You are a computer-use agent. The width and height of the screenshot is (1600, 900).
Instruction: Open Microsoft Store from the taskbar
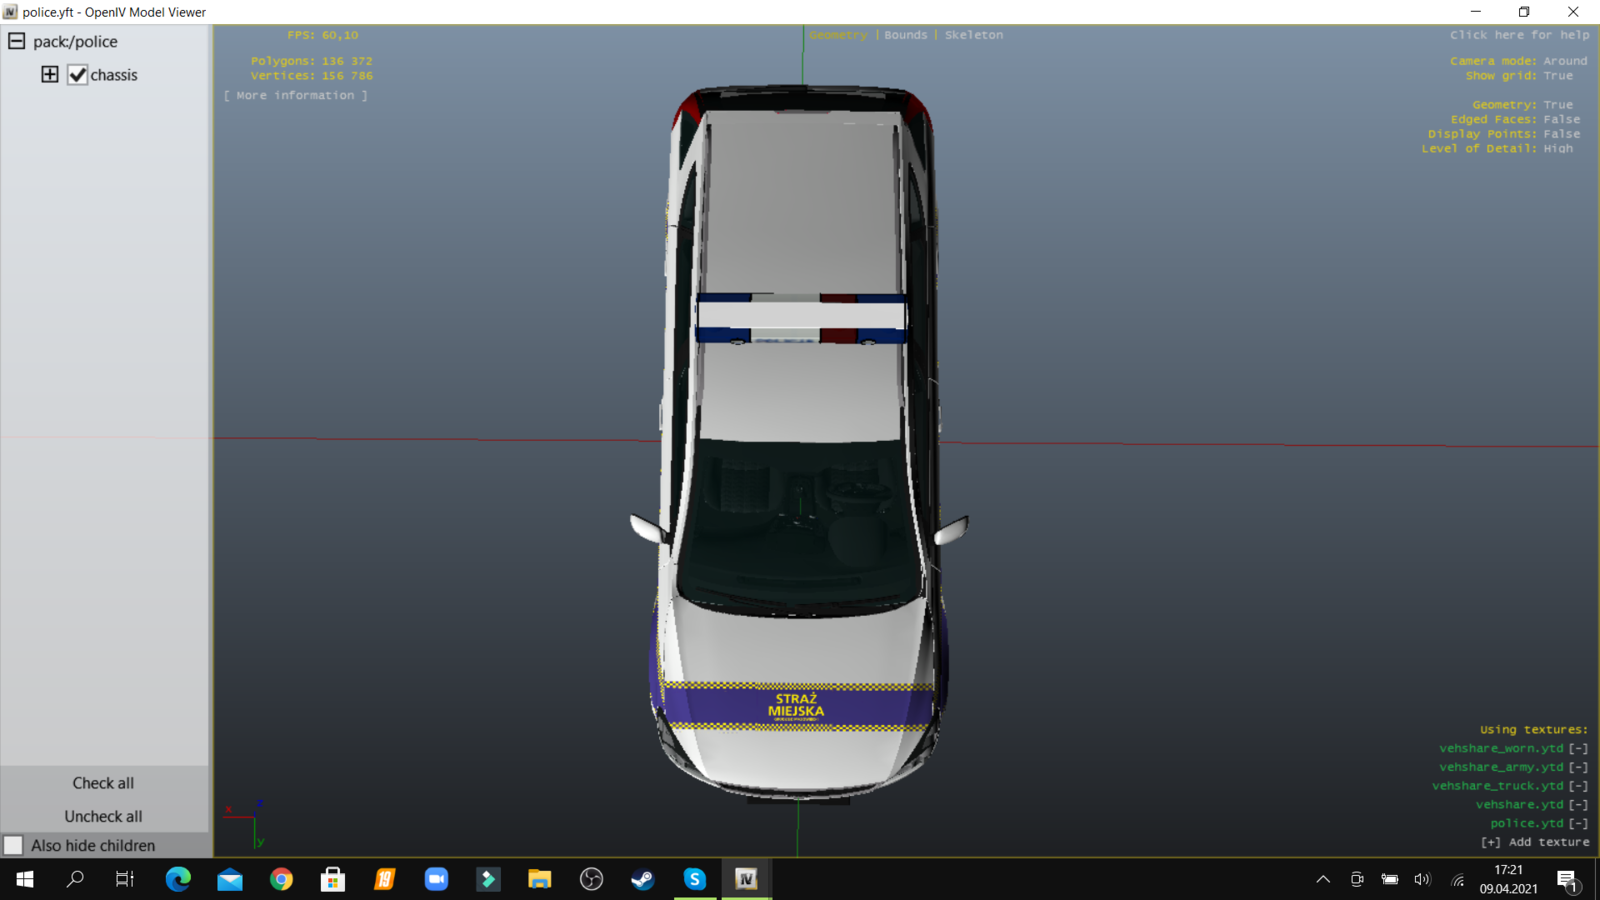pyautogui.click(x=332, y=879)
